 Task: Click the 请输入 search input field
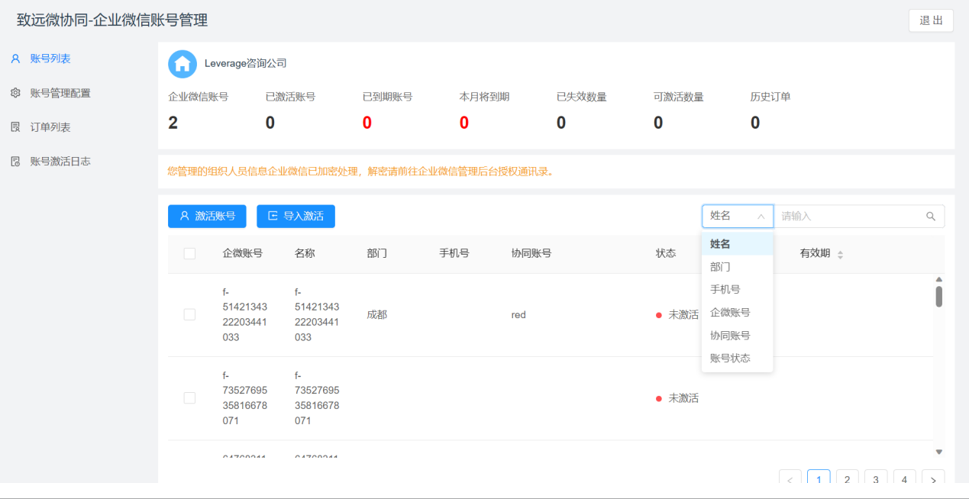tap(848, 216)
